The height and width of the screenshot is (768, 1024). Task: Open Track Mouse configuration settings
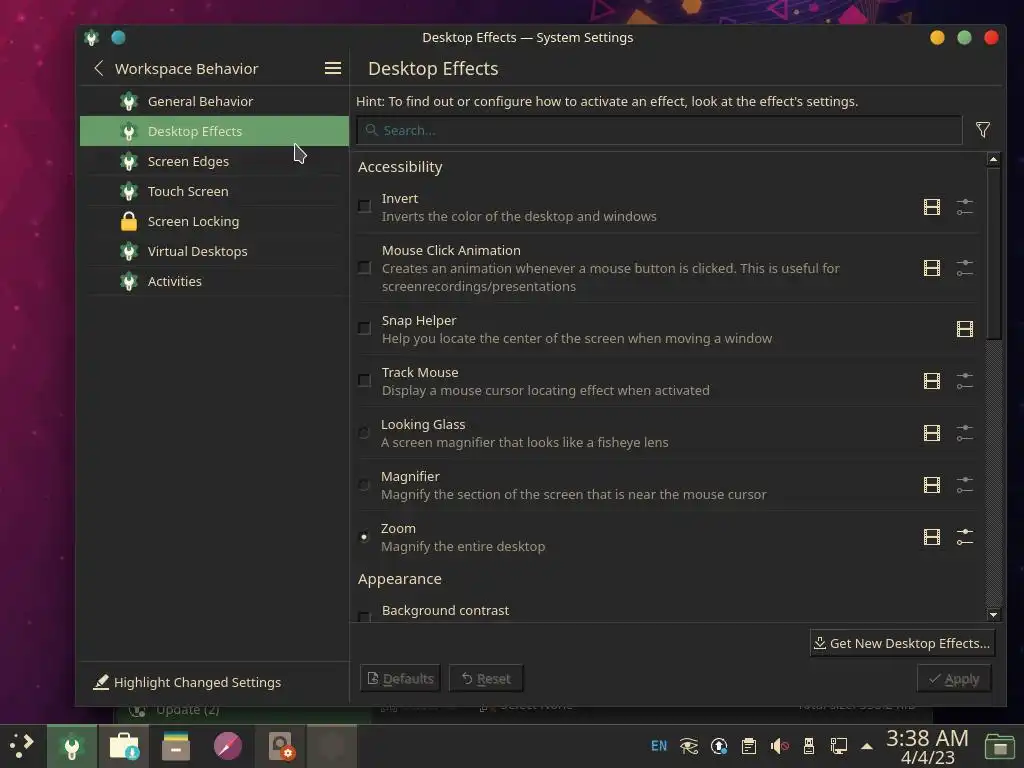tap(965, 381)
